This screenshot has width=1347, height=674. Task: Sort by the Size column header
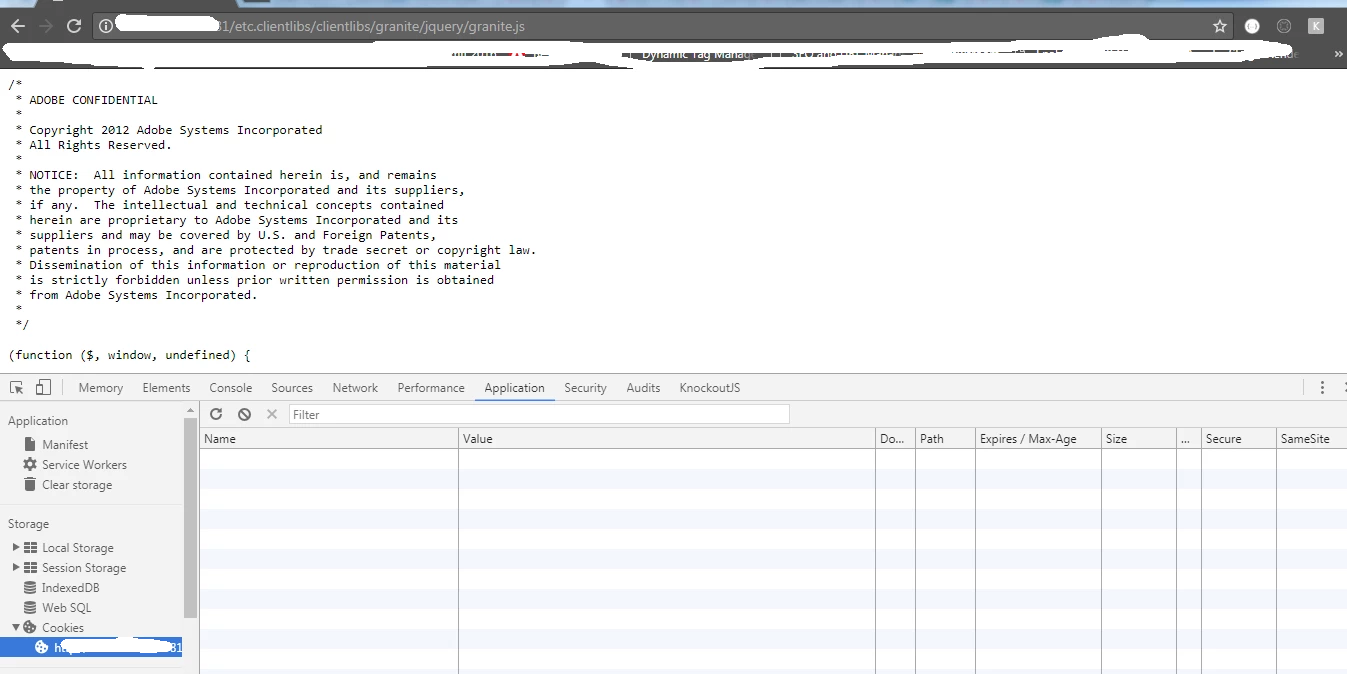click(1139, 438)
